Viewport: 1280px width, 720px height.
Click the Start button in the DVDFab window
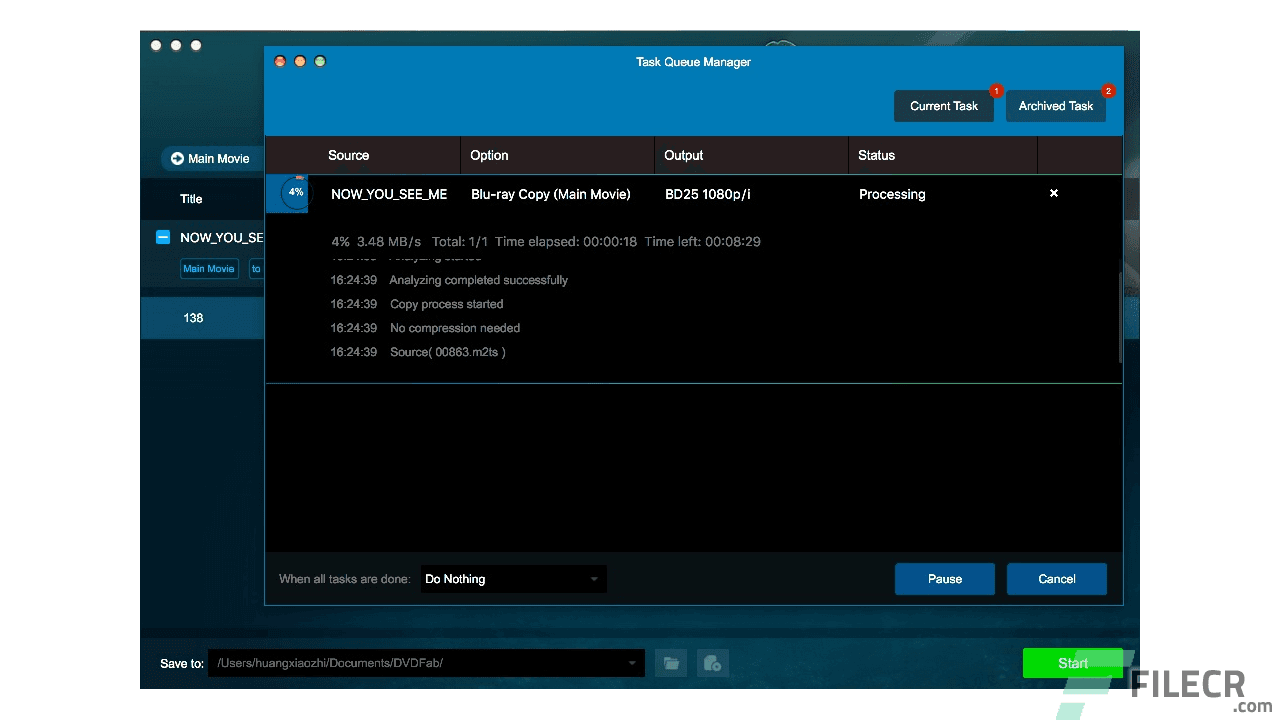pos(1072,663)
